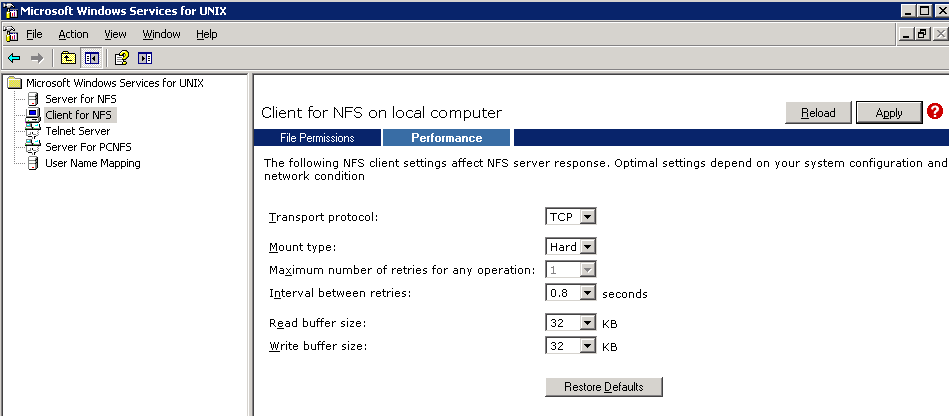The width and height of the screenshot is (949, 416).
Task: Open the Action menu
Action: [x=73, y=35]
